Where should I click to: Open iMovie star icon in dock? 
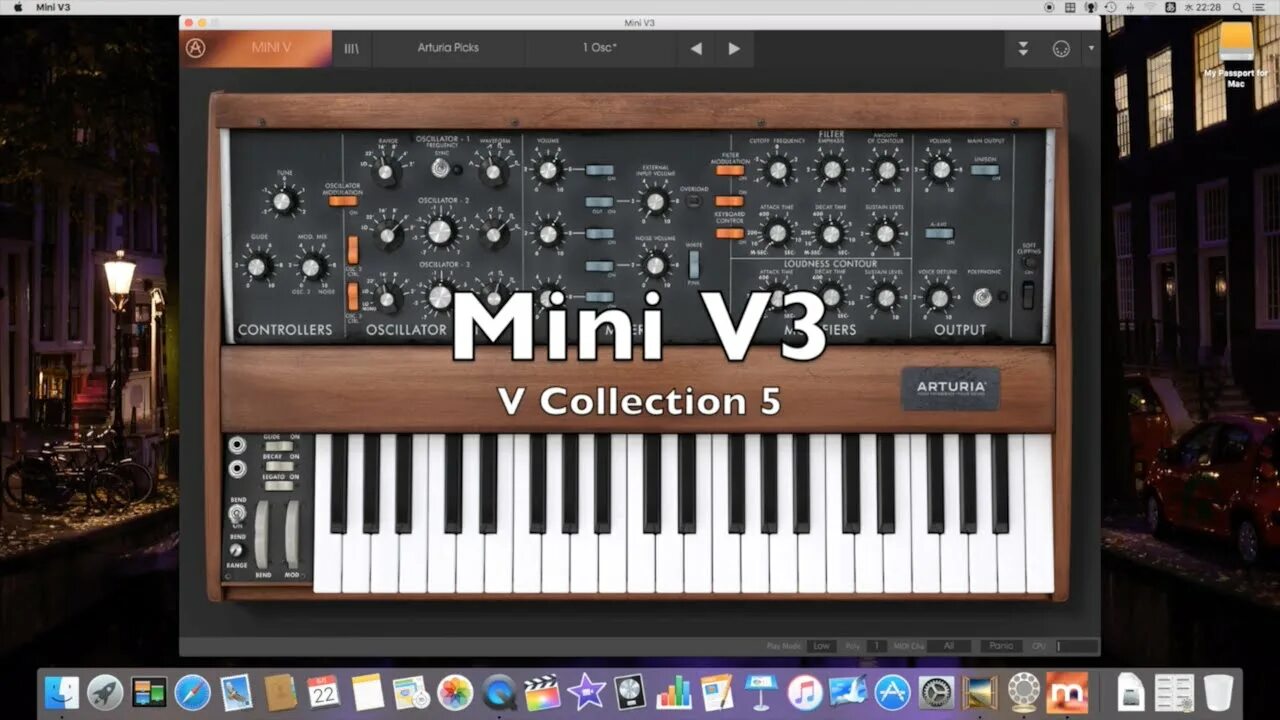pyautogui.click(x=586, y=692)
